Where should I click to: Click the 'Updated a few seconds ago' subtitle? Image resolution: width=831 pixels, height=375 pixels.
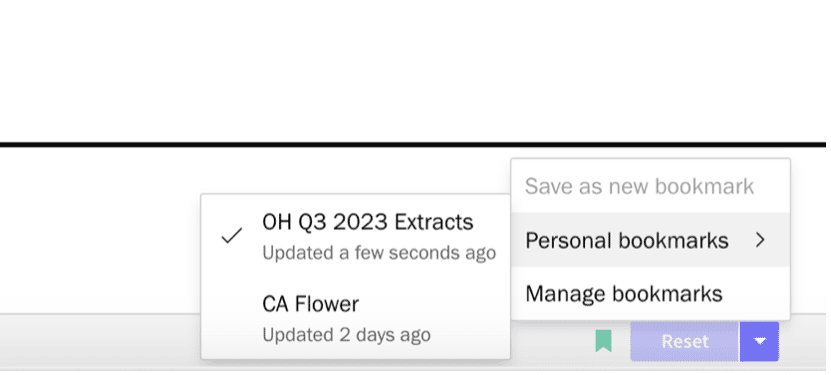(379, 253)
